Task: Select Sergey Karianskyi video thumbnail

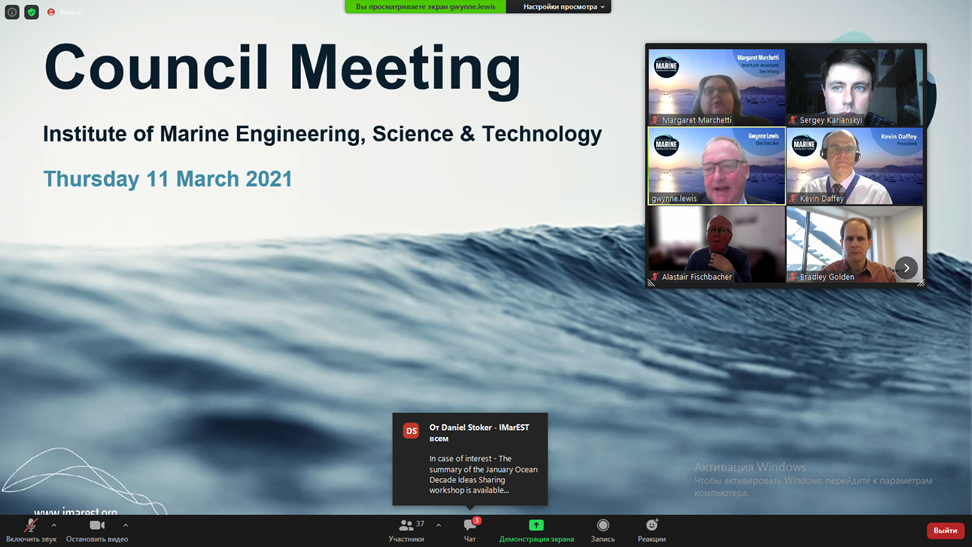Action: pyautogui.click(x=855, y=87)
